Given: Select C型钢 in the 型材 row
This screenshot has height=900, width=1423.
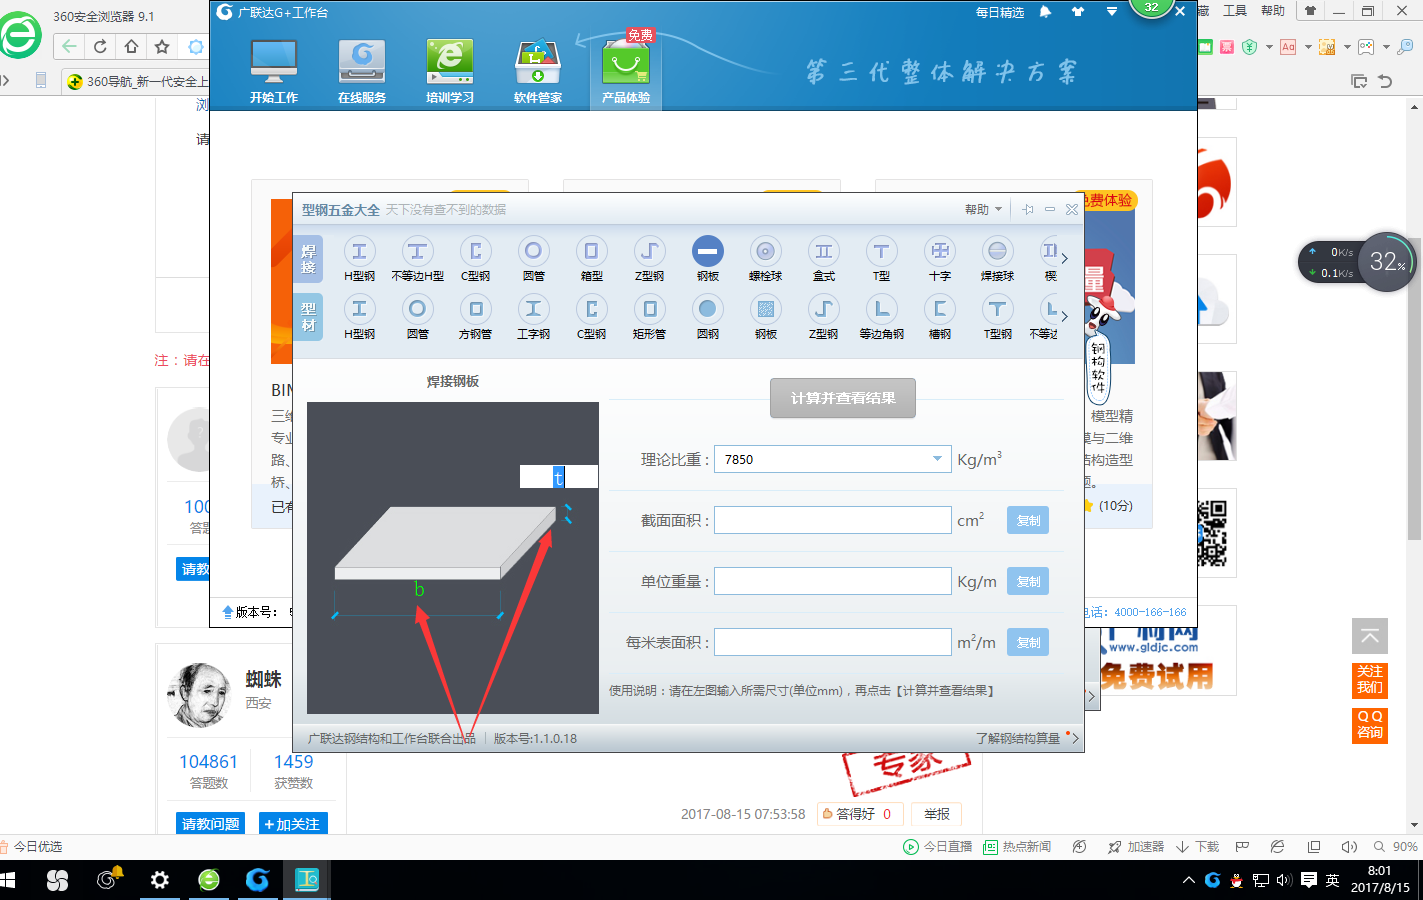Looking at the screenshot, I should [591, 317].
